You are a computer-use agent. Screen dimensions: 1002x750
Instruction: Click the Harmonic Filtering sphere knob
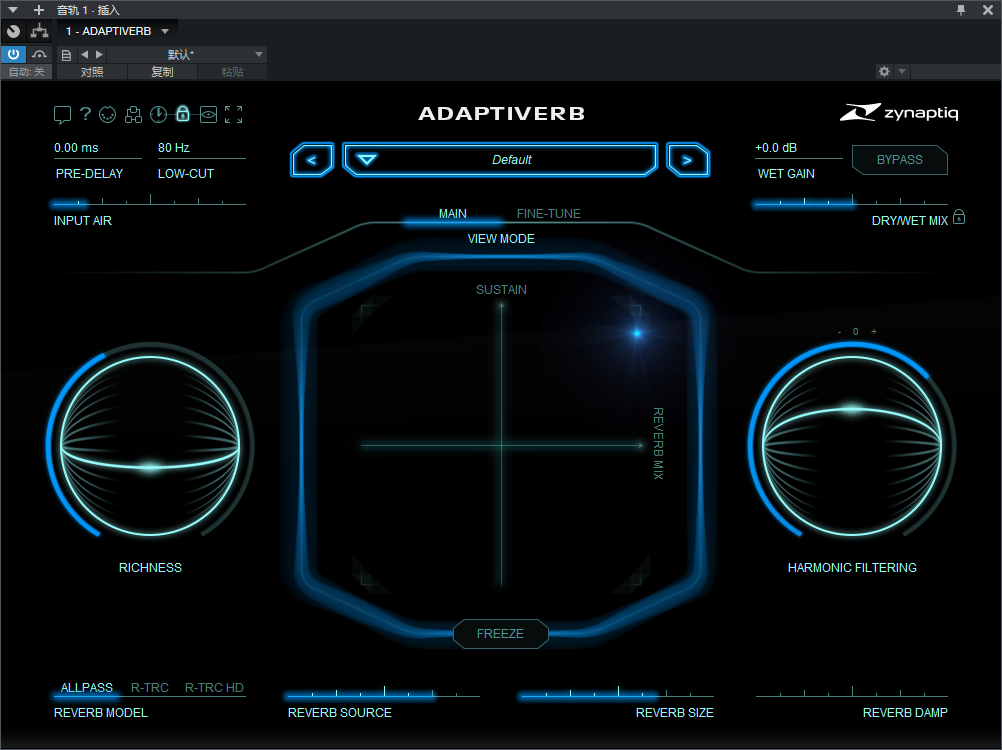[x=852, y=445]
